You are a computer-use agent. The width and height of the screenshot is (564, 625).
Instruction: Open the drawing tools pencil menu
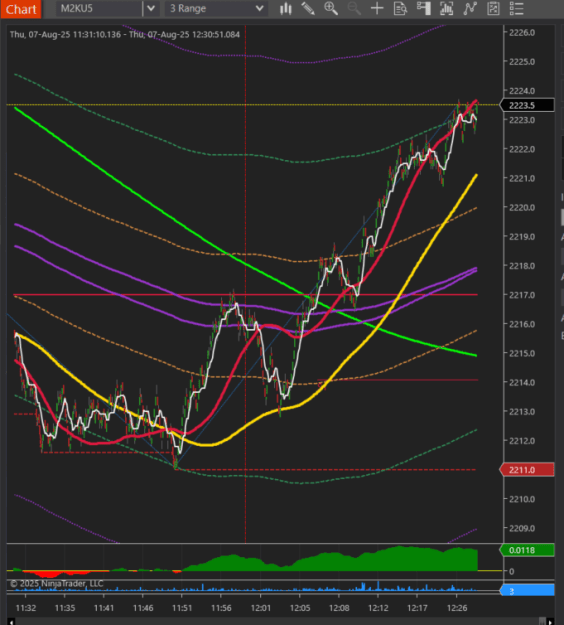click(x=308, y=8)
